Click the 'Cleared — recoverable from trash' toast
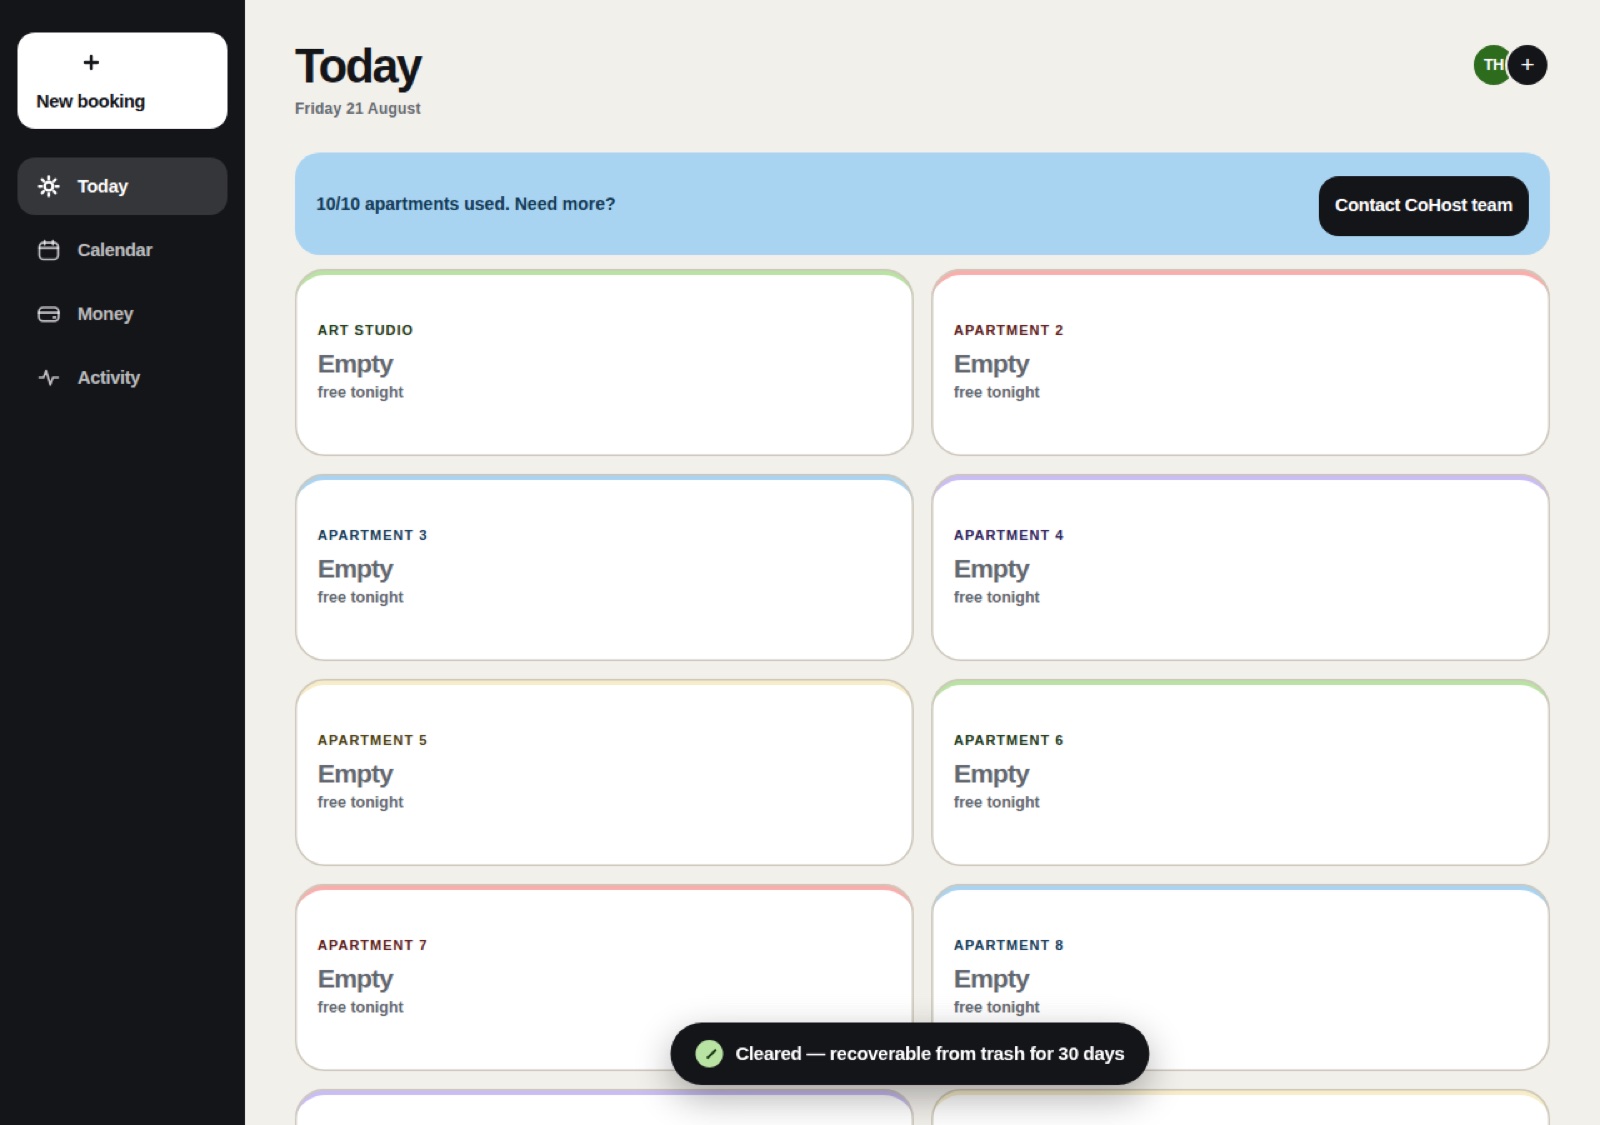The height and width of the screenshot is (1125, 1600). click(x=909, y=1054)
